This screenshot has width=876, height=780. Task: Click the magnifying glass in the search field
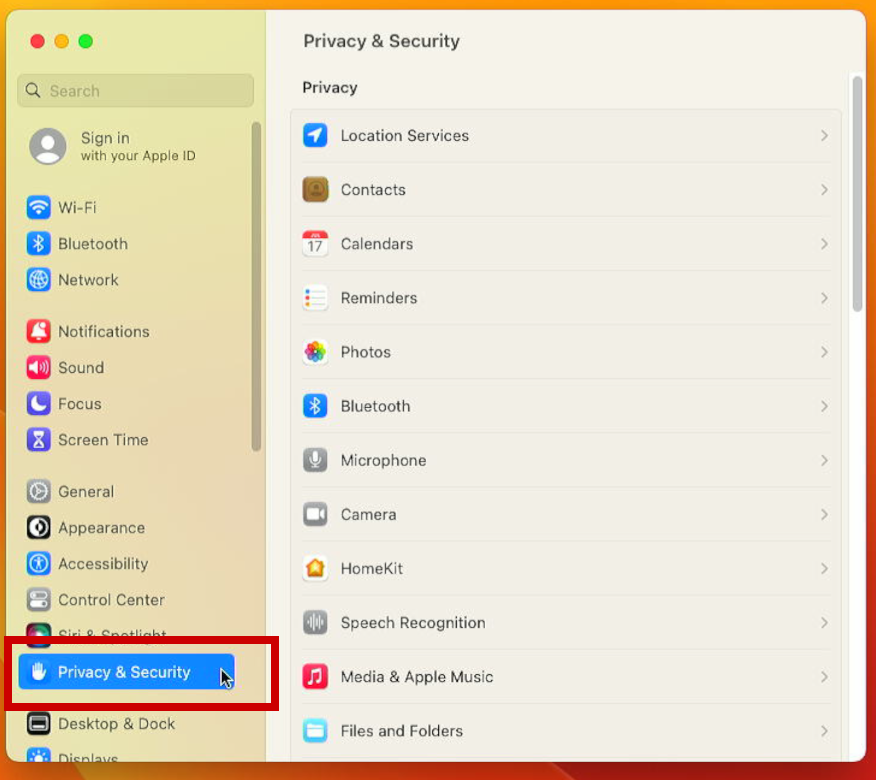click(x=33, y=91)
